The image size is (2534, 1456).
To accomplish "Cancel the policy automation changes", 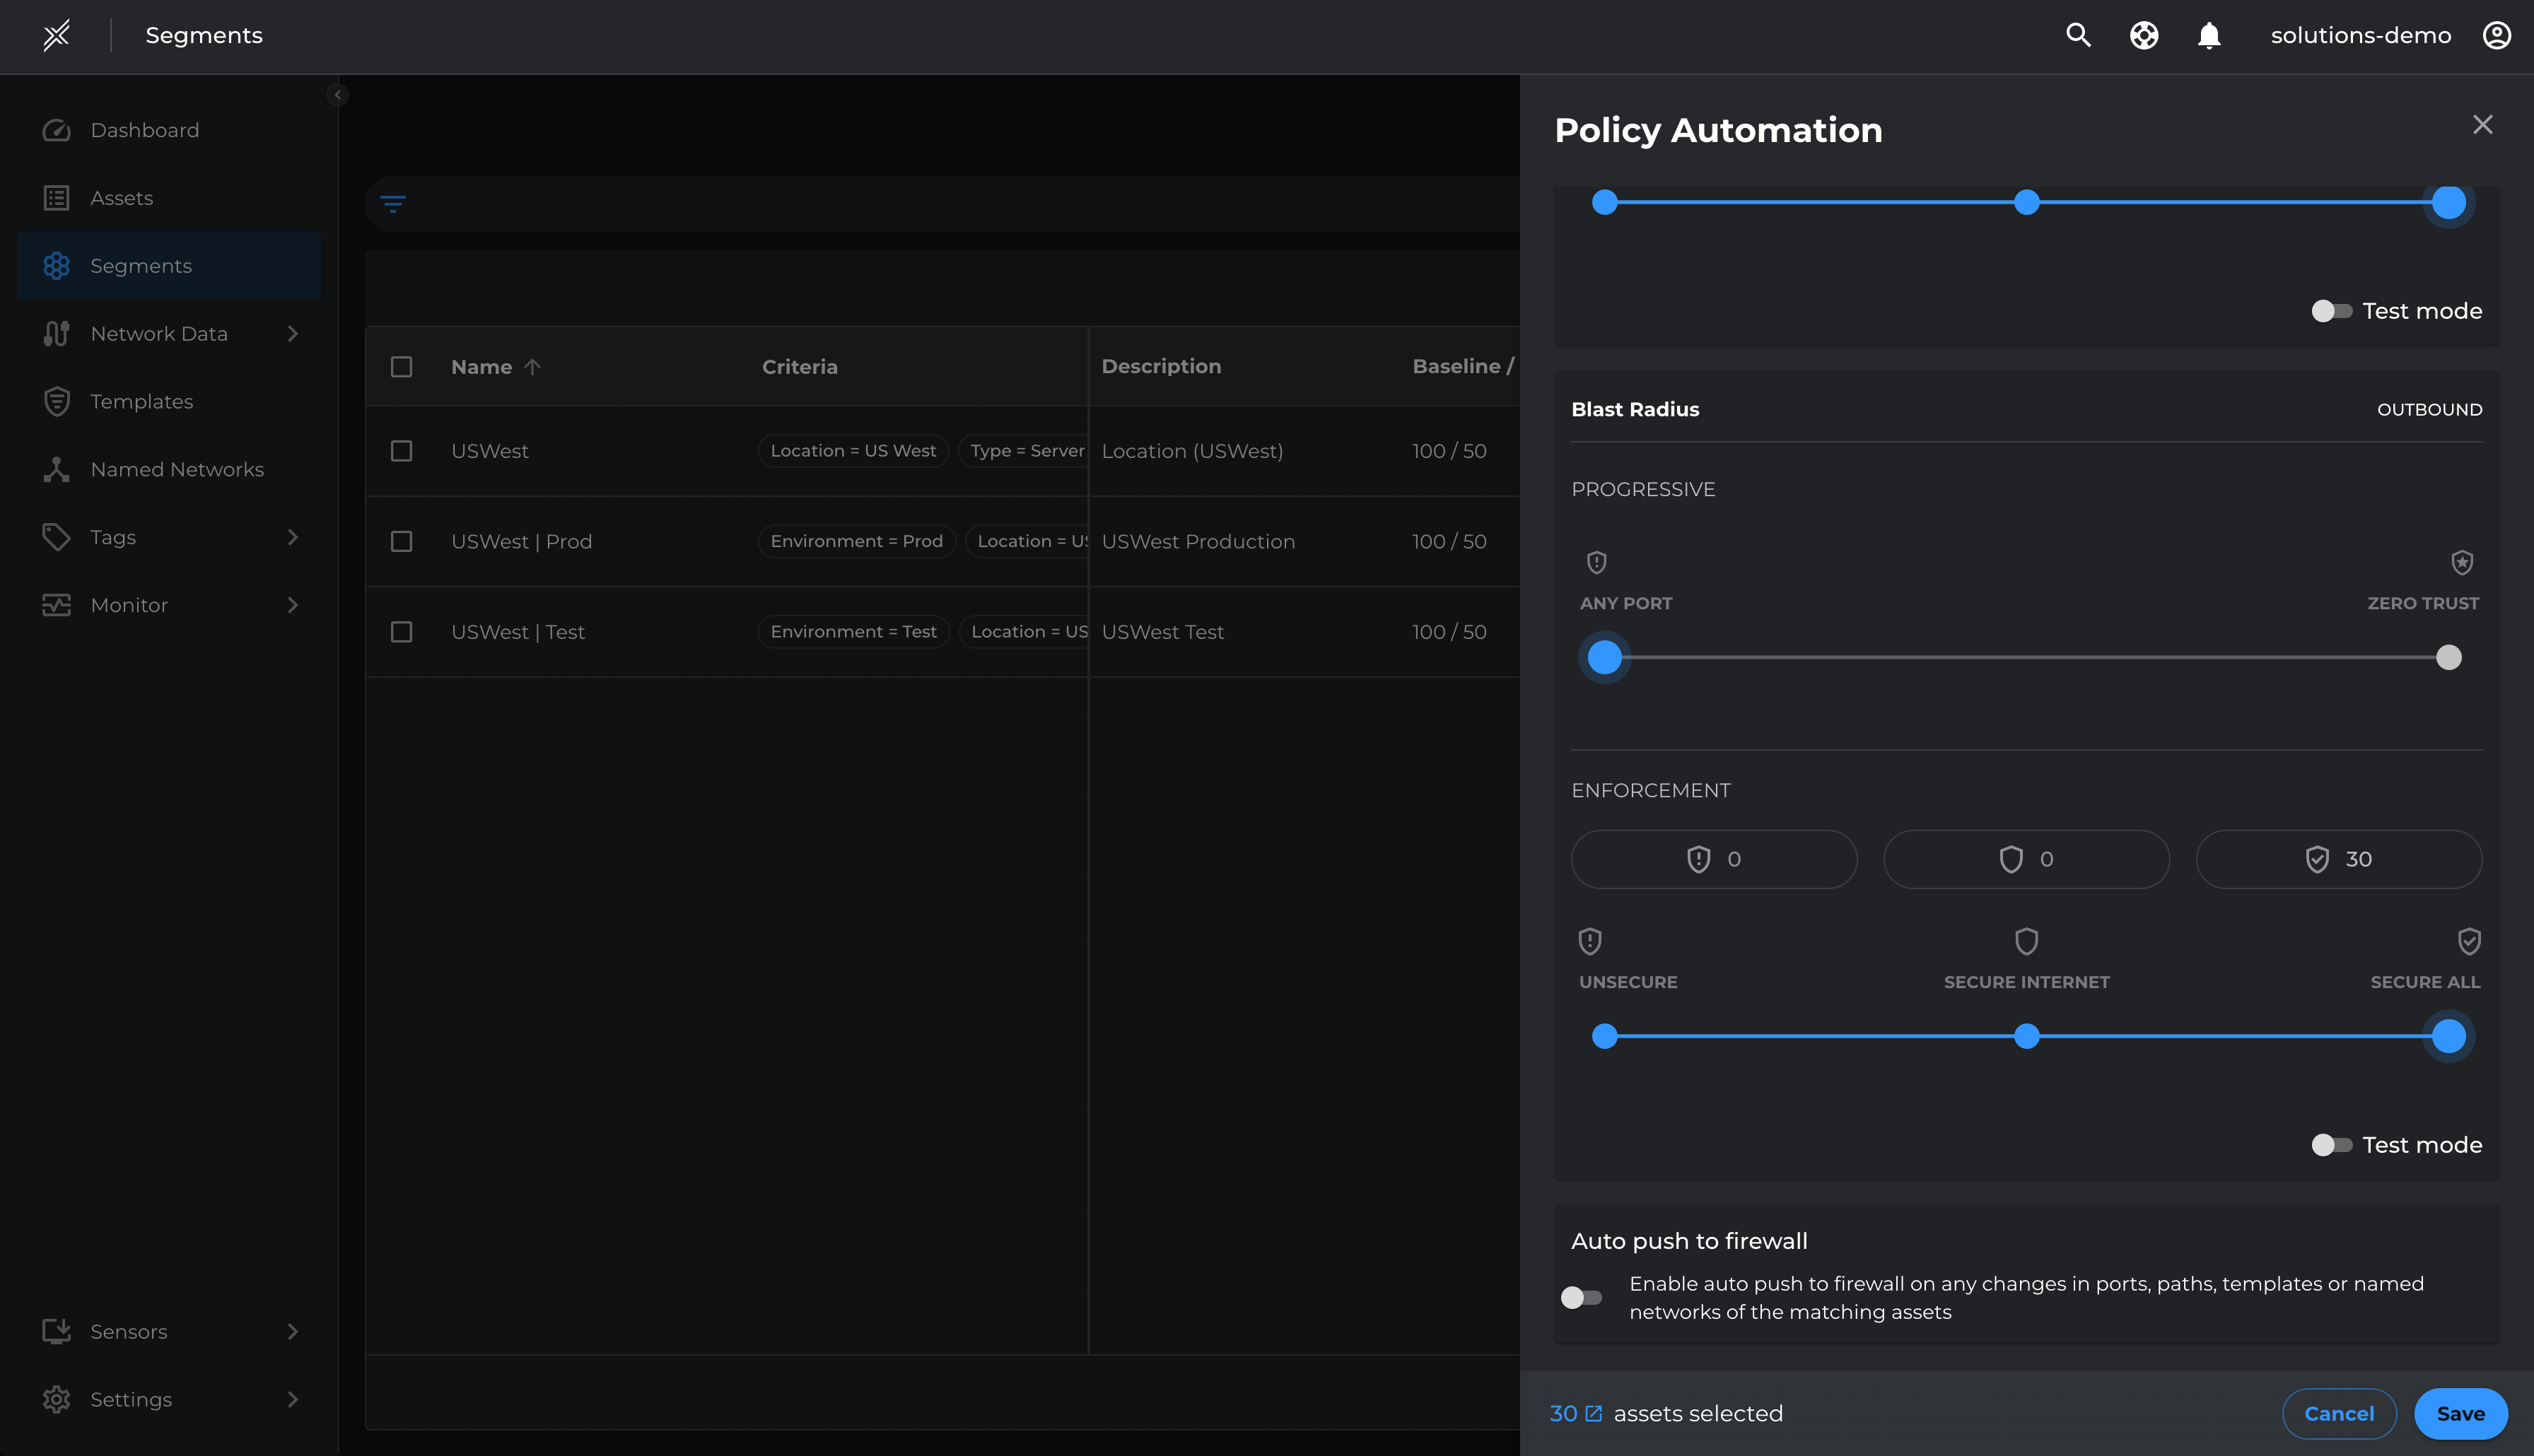I will point(2338,1413).
